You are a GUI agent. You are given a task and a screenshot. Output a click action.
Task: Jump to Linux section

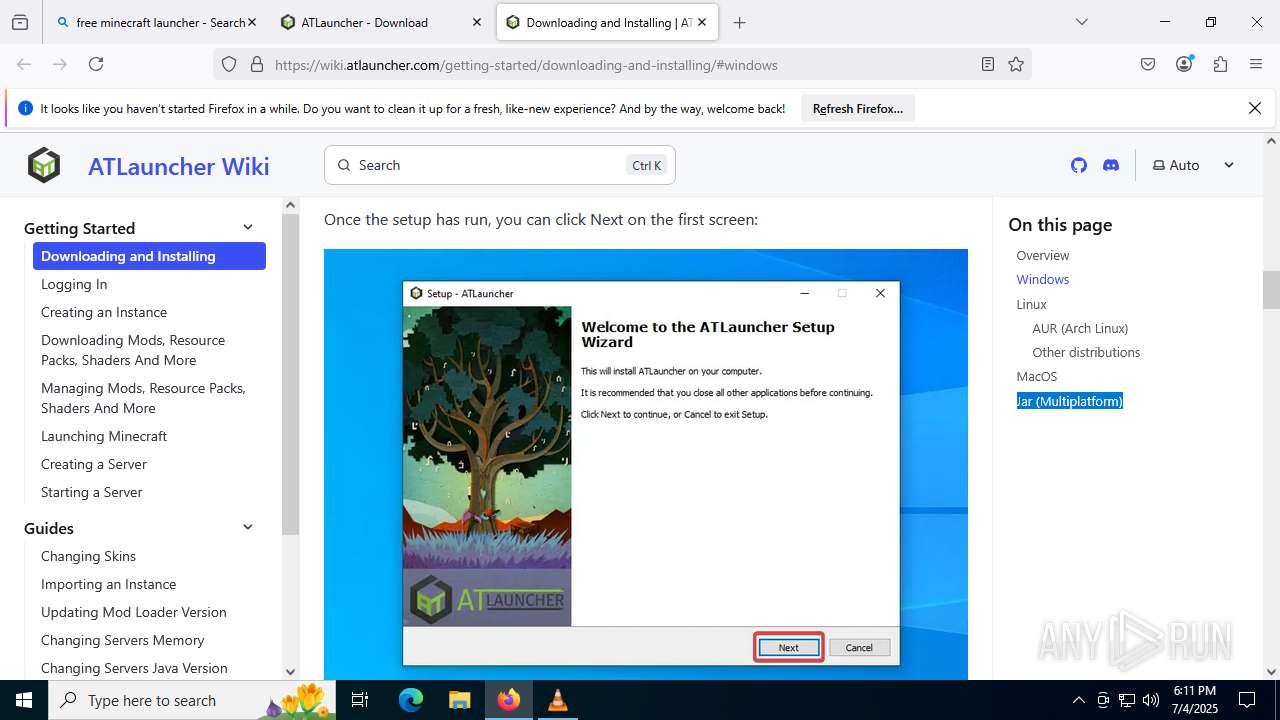1032,304
